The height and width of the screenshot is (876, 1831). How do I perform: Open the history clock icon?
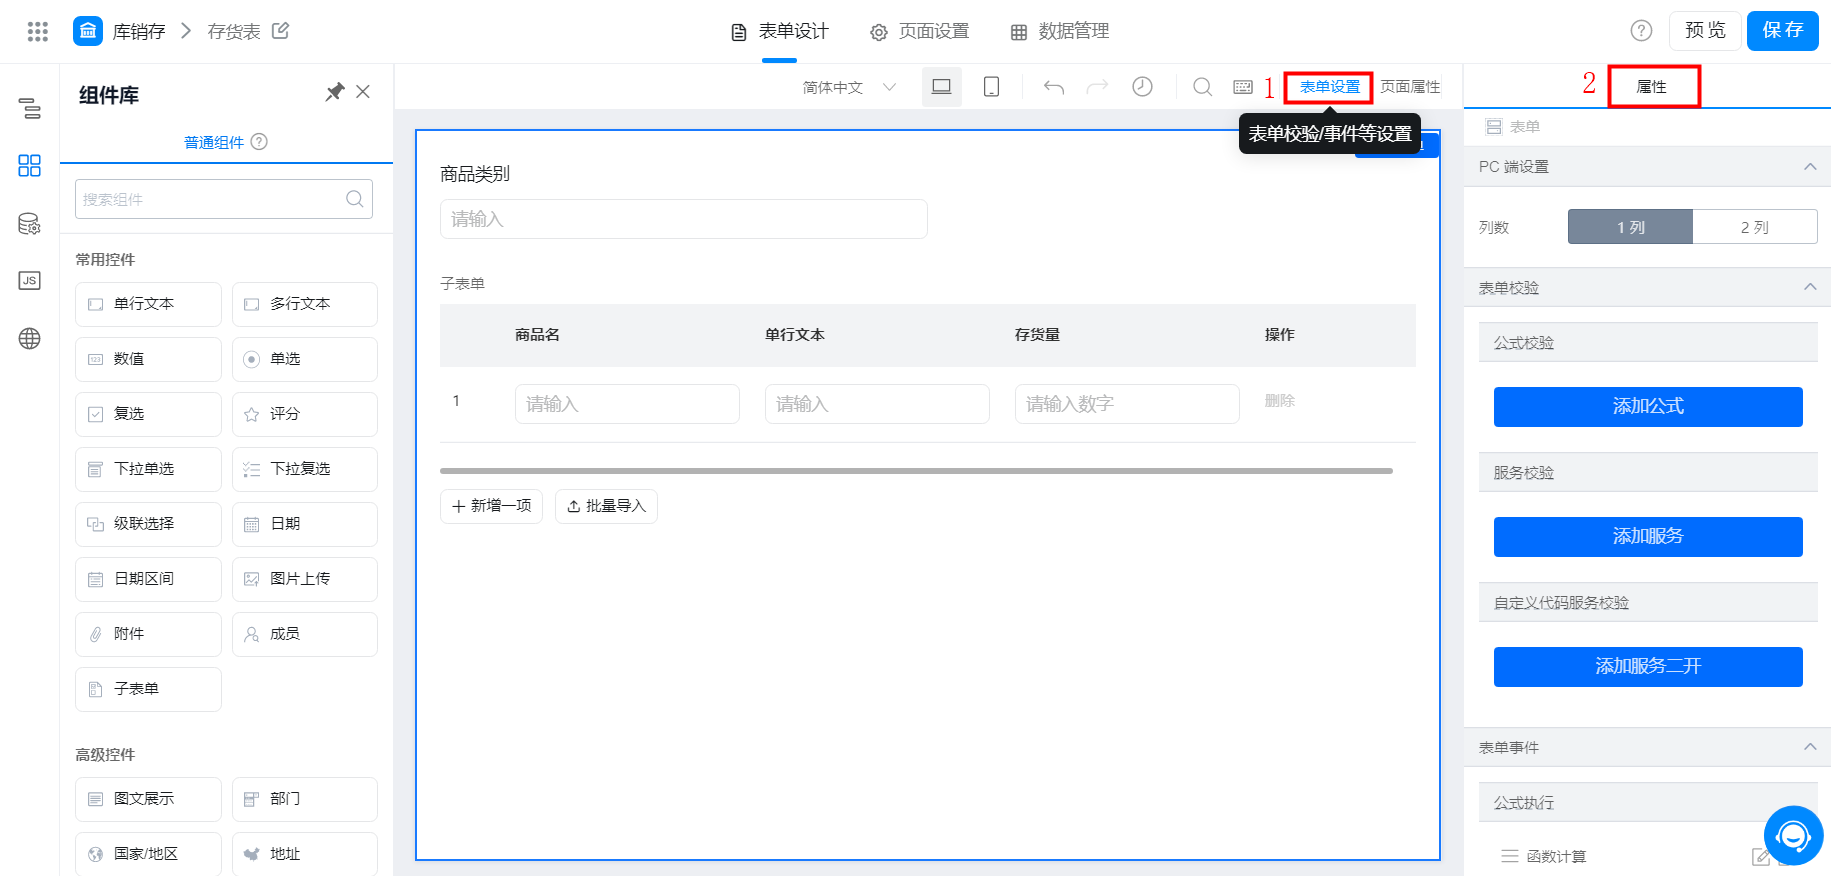coord(1142,87)
